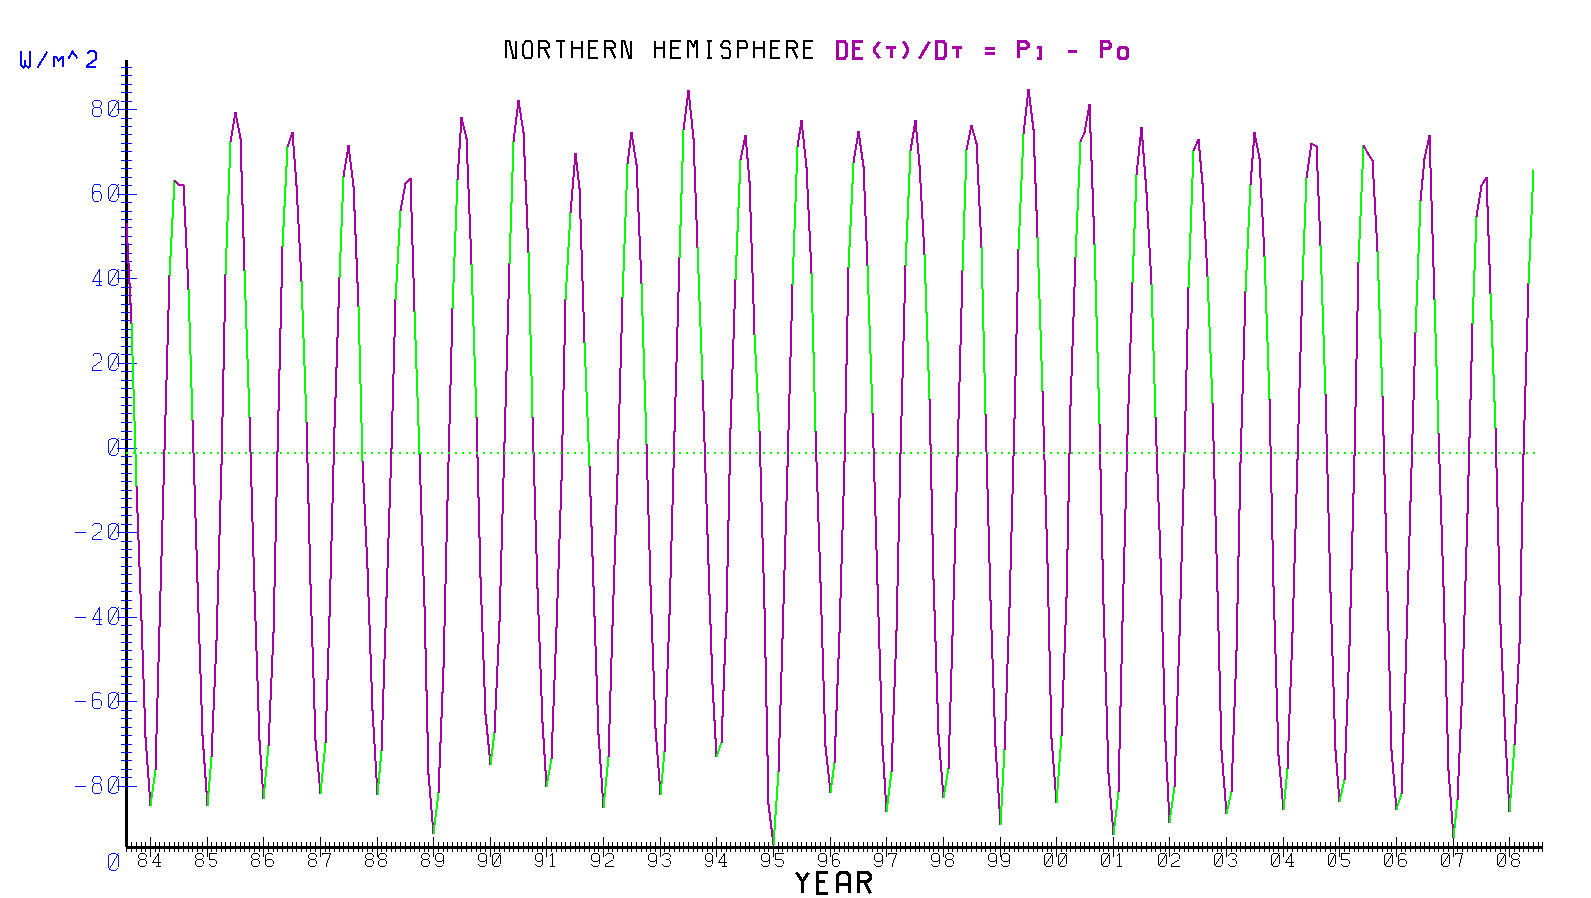
Task: Click the 99 year tick label
Action: pos(999,860)
